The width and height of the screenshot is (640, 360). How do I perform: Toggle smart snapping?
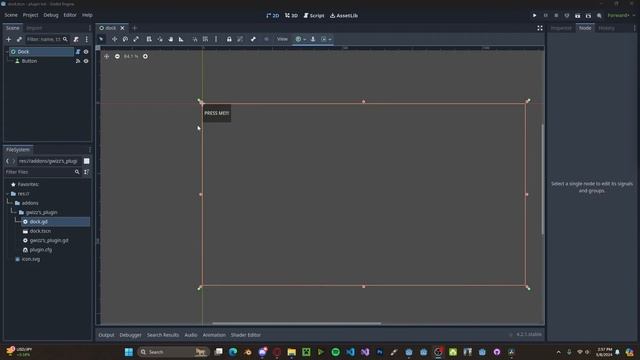point(195,39)
